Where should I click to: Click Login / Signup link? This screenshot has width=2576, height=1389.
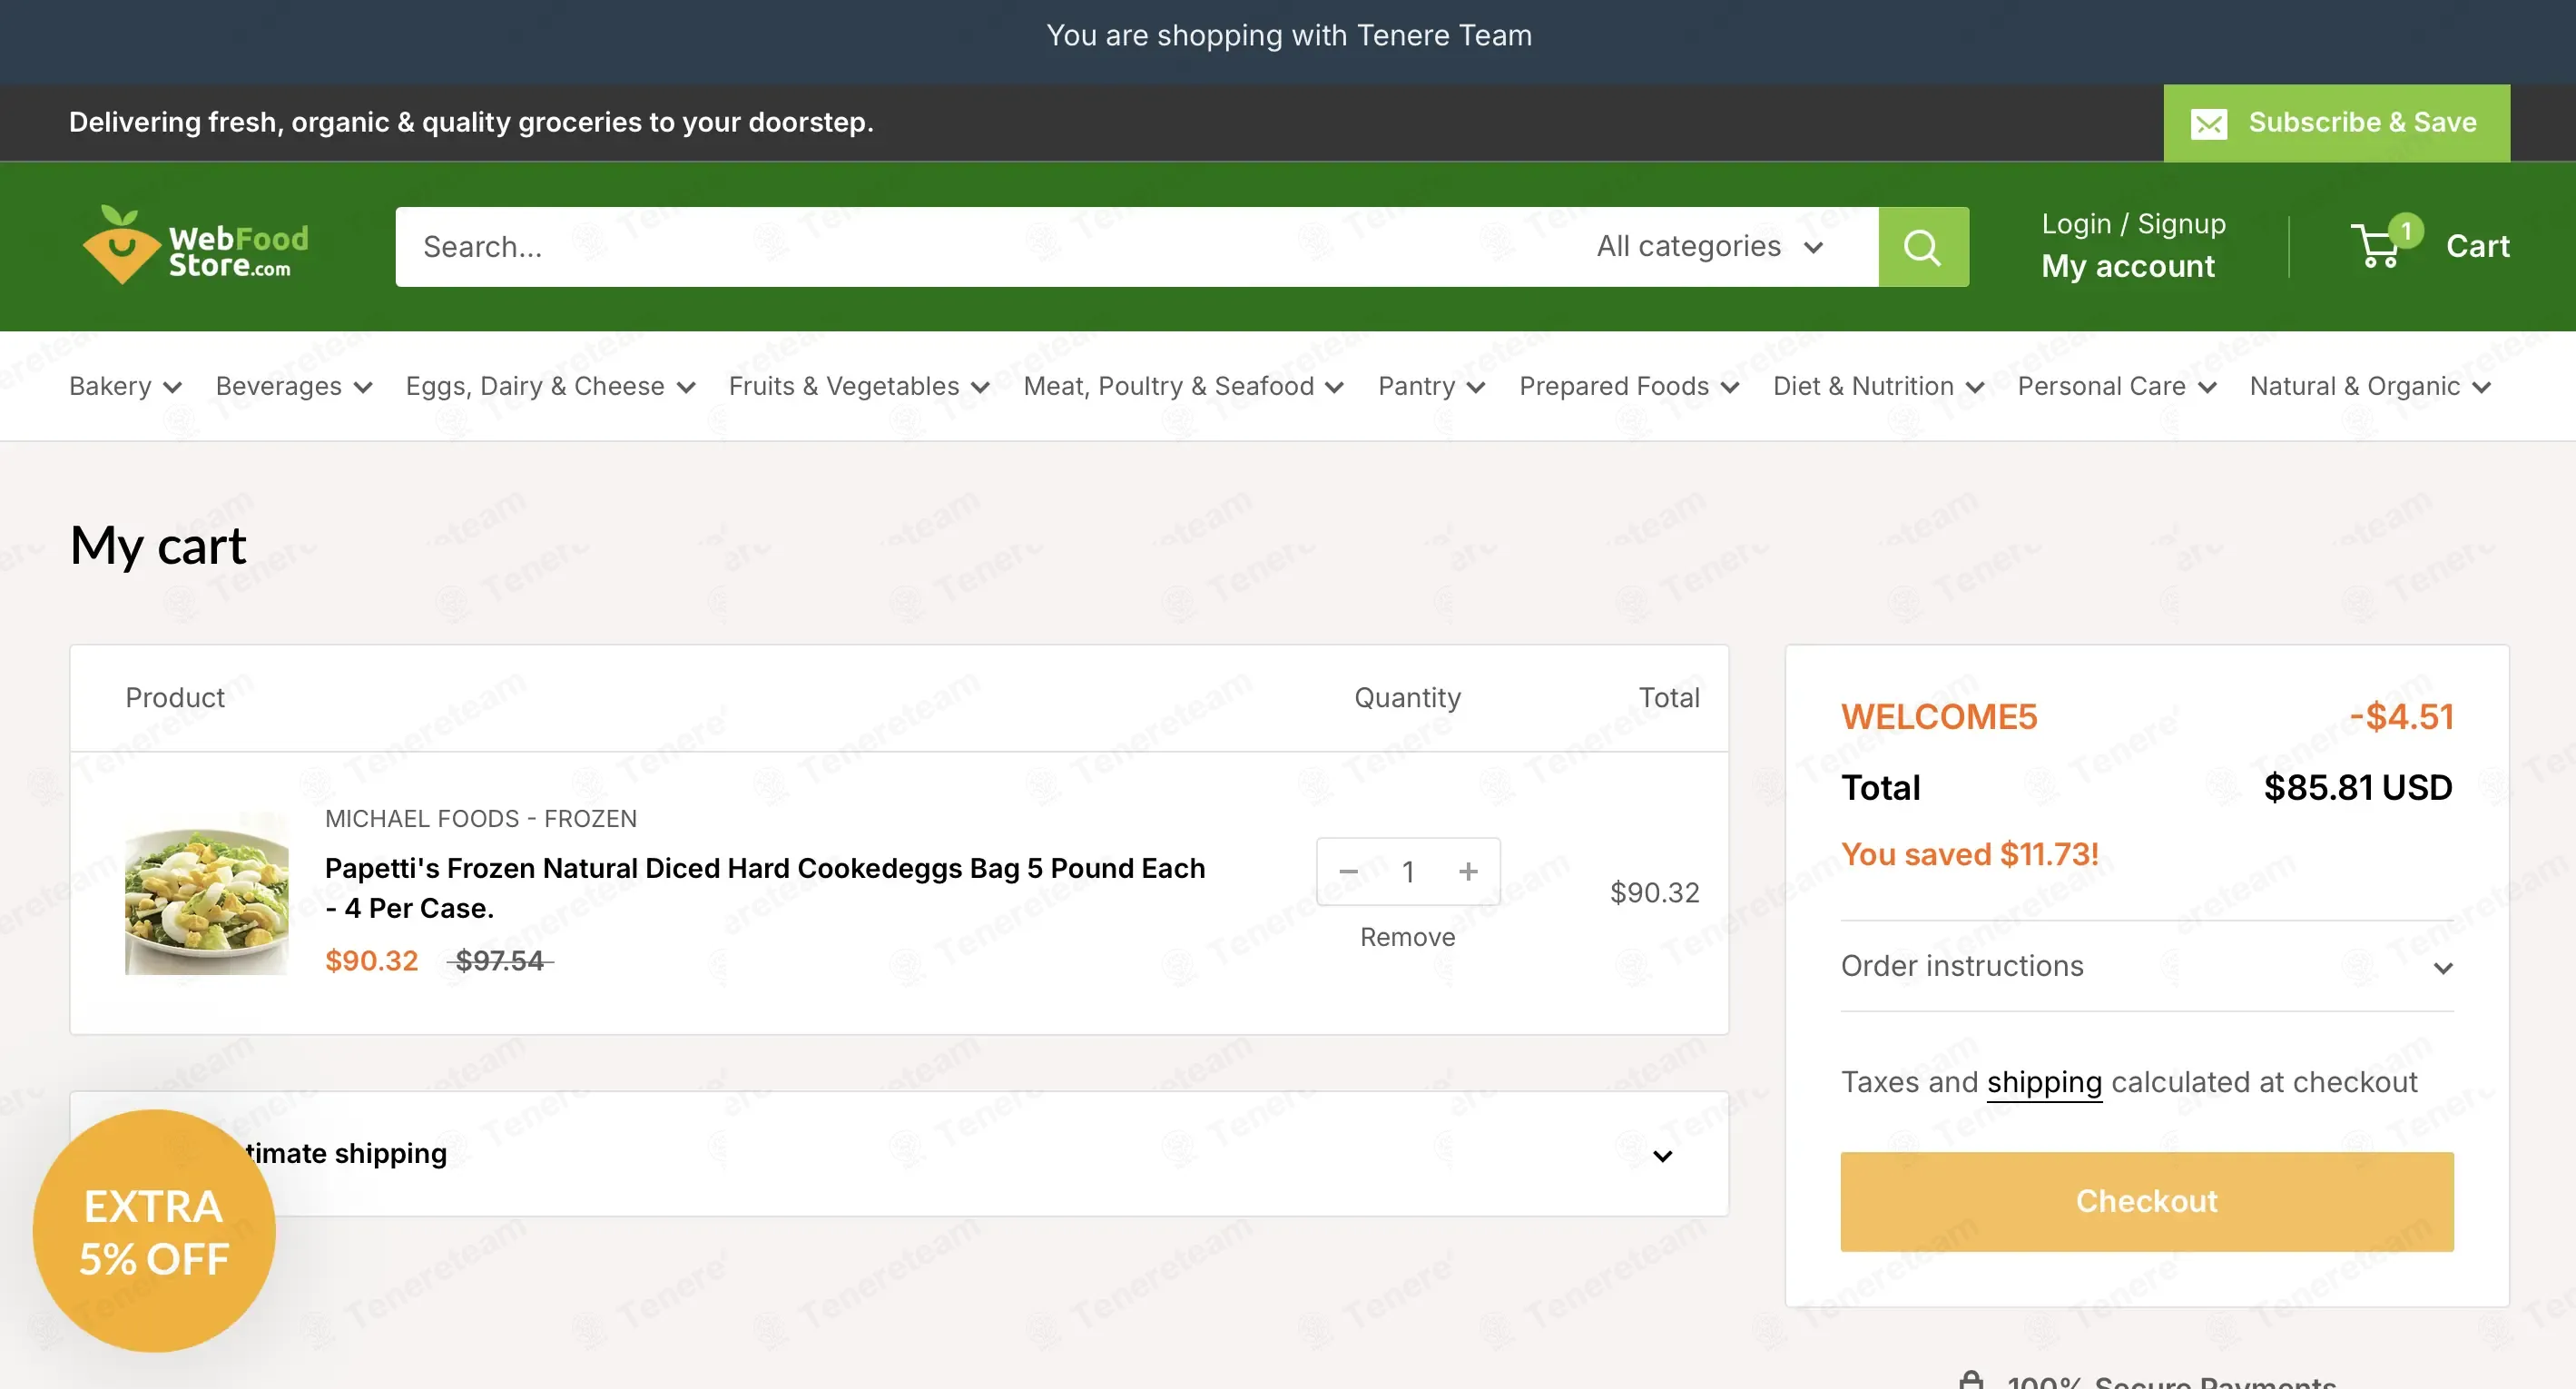[x=2133, y=223]
